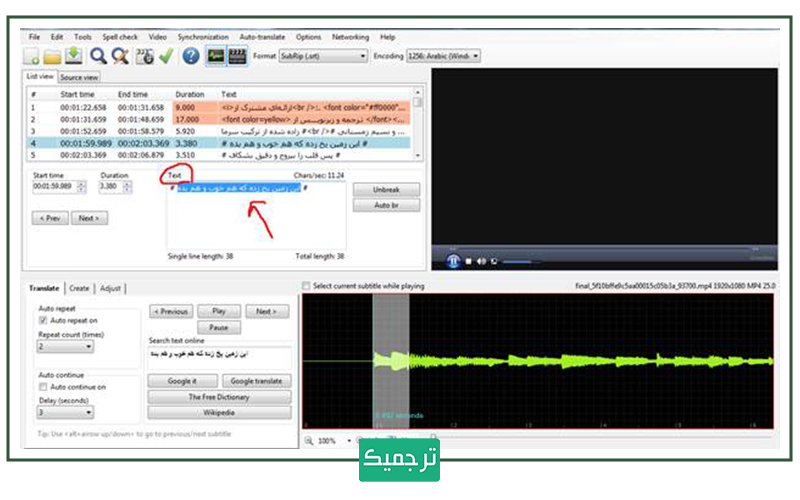Open the Replace tool icon

(x=120, y=56)
